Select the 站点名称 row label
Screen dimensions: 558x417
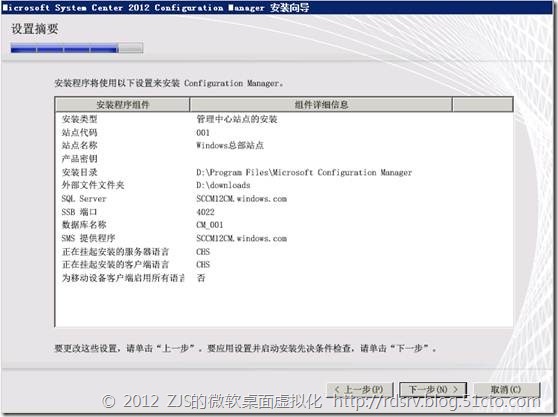click(79, 145)
